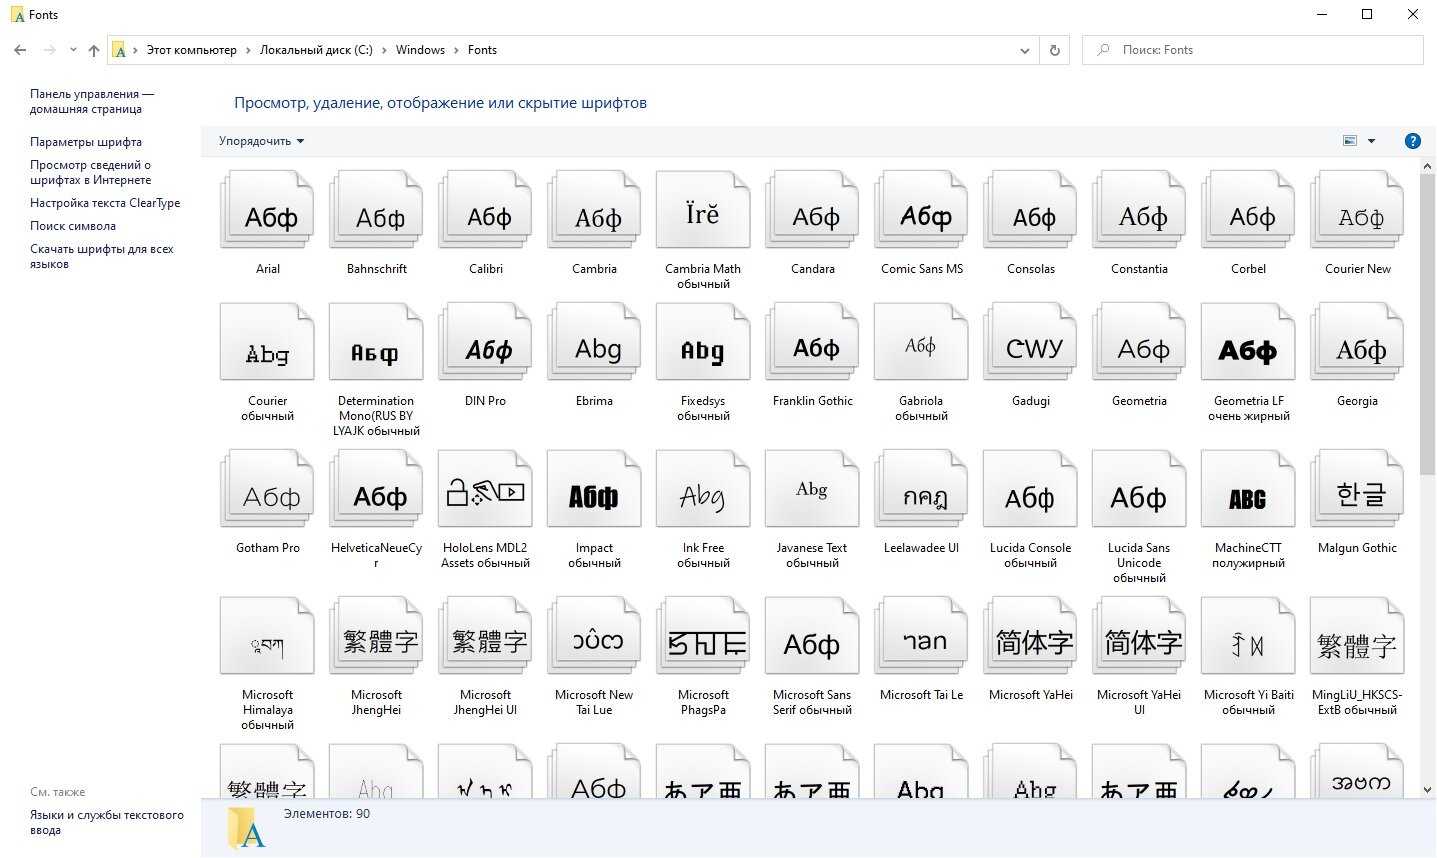Image resolution: width=1437 pixels, height=858 pixels.
Task: Expand the view options dropdown arrow
Action: [x=1371, y=141]
